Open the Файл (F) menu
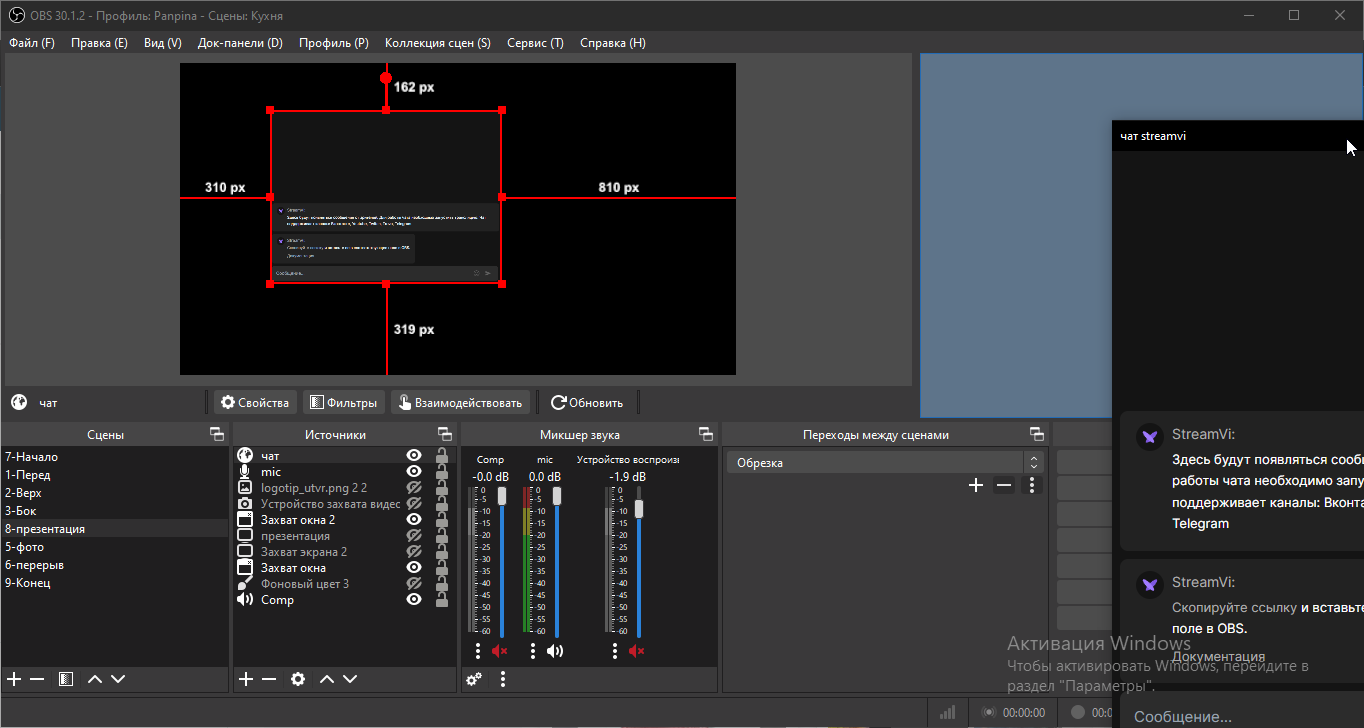This screenshot has height=728, width=1364. point(32,43)
